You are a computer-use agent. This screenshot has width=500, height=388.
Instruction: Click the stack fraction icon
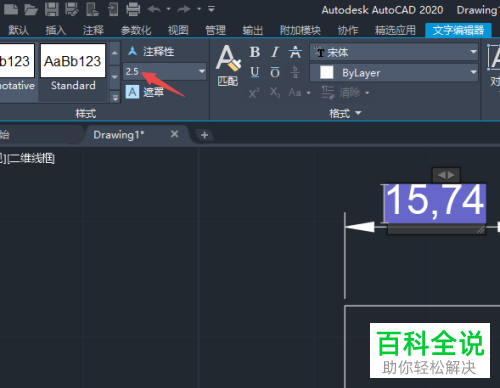(295, 72)
